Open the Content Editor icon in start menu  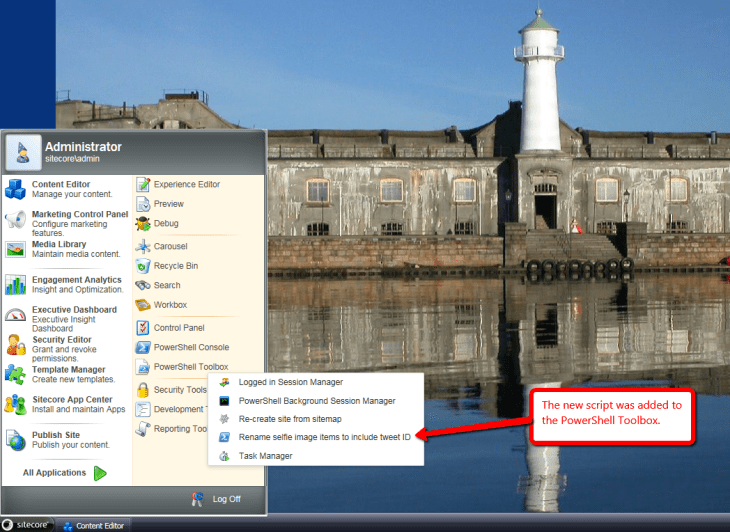[15, 189]
